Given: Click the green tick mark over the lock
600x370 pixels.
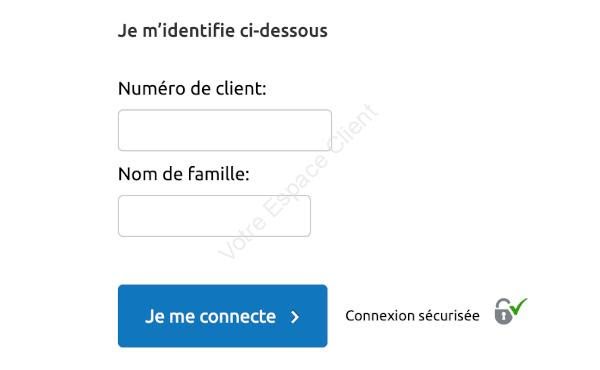Looking at the screenshot, I should pos(519,306).
